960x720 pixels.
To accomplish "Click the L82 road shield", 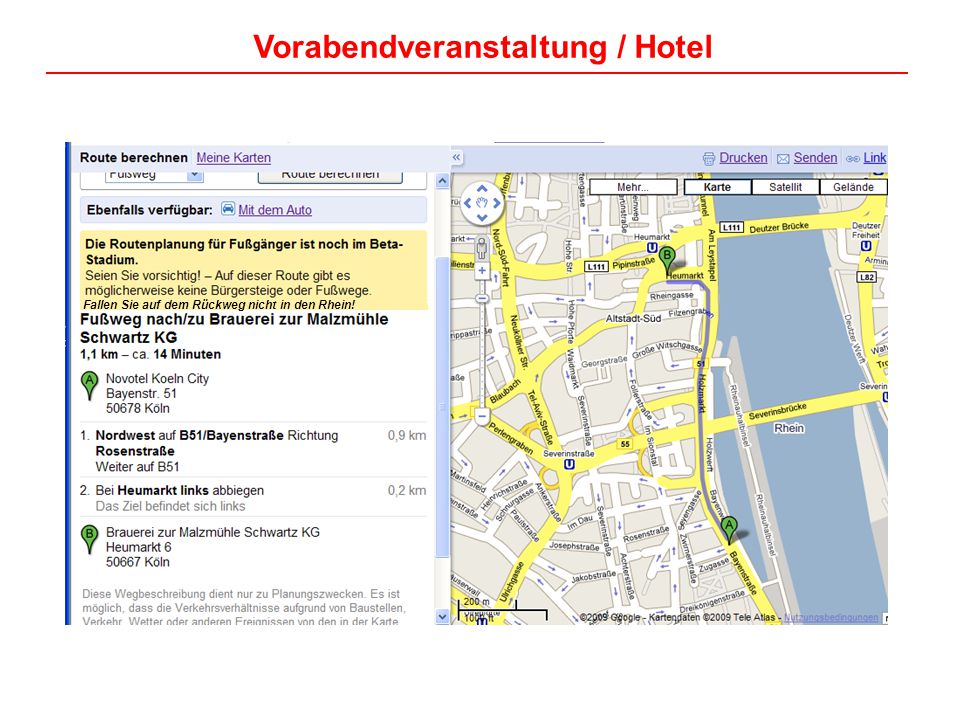I will tap(866, 277).
